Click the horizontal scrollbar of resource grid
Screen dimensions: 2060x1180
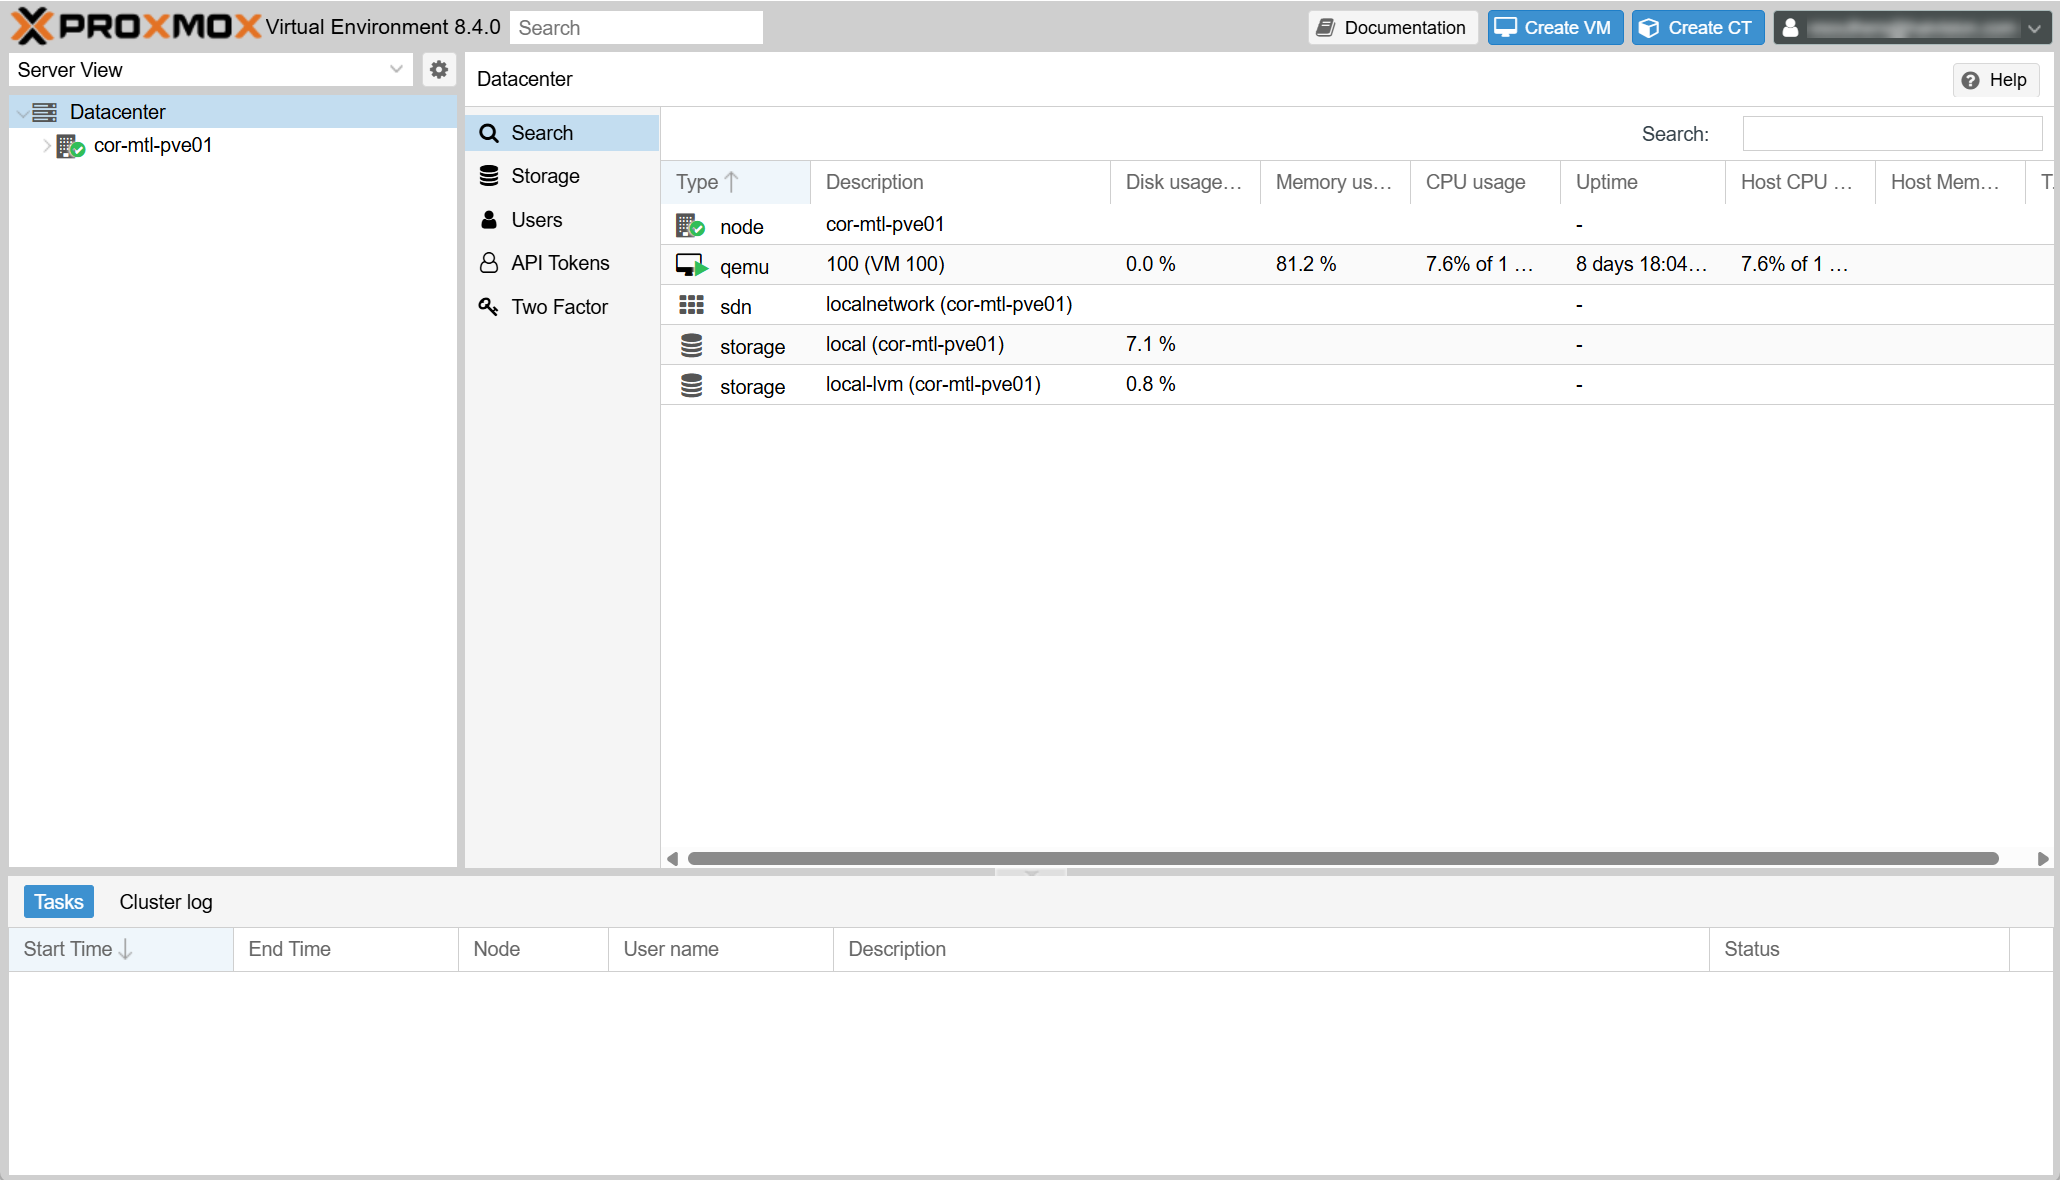[x=1343, y=859]
